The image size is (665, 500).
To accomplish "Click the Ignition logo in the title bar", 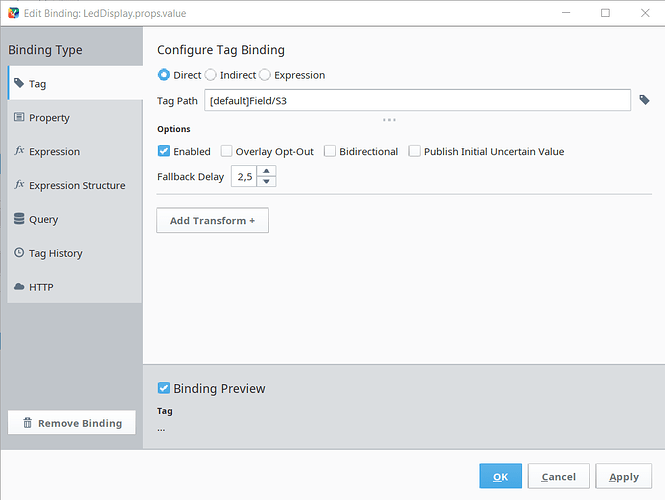I will coord(12,13).
